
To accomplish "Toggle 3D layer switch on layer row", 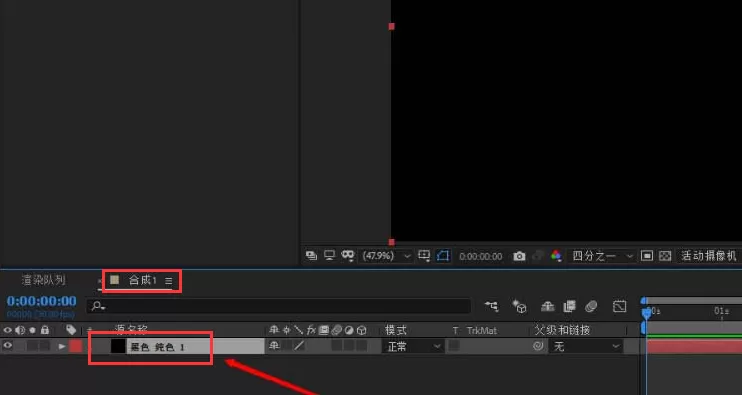I will 362,346.
